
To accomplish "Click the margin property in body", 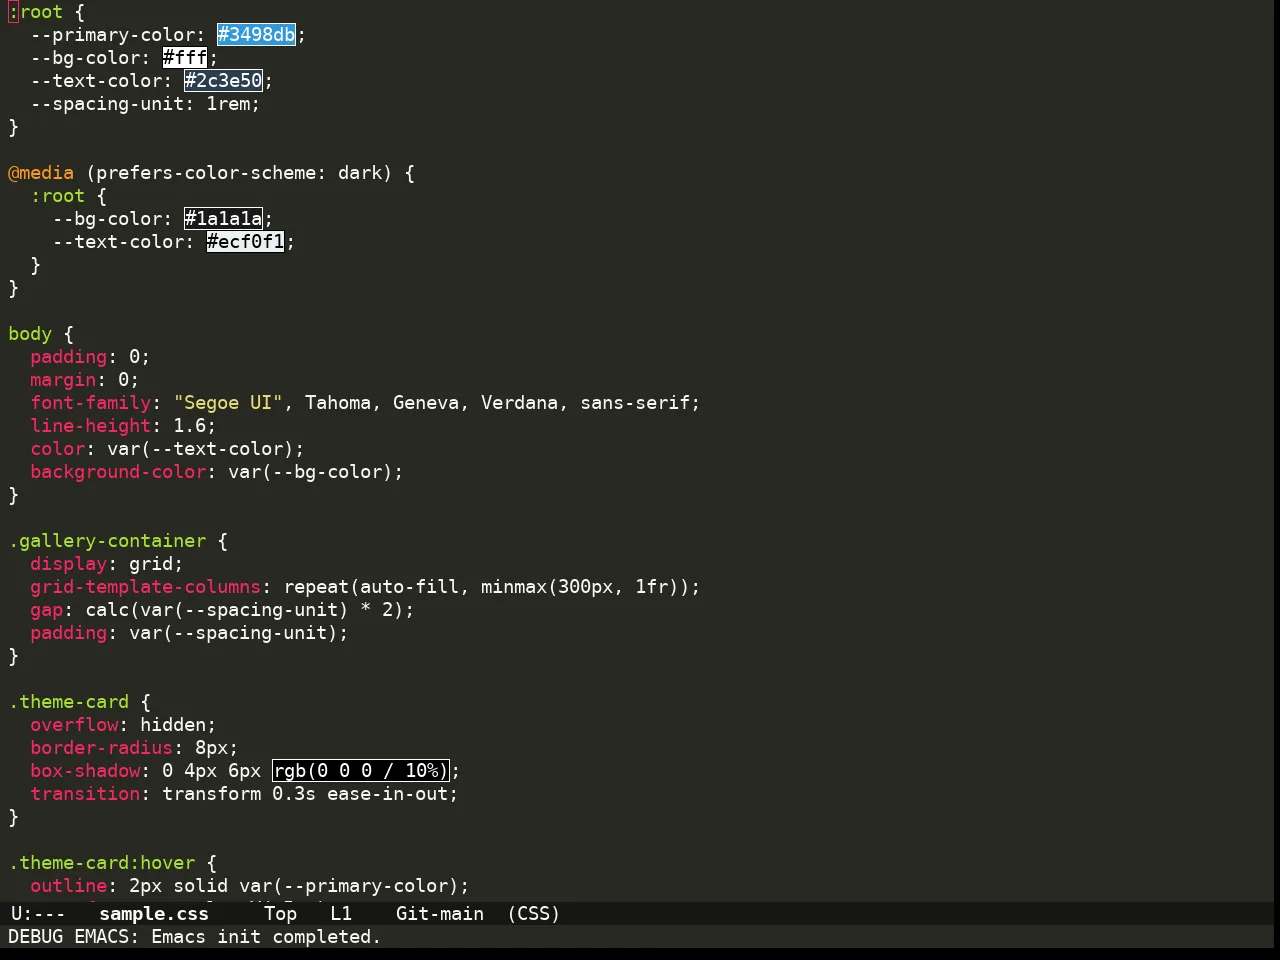I will pos(63,380).
